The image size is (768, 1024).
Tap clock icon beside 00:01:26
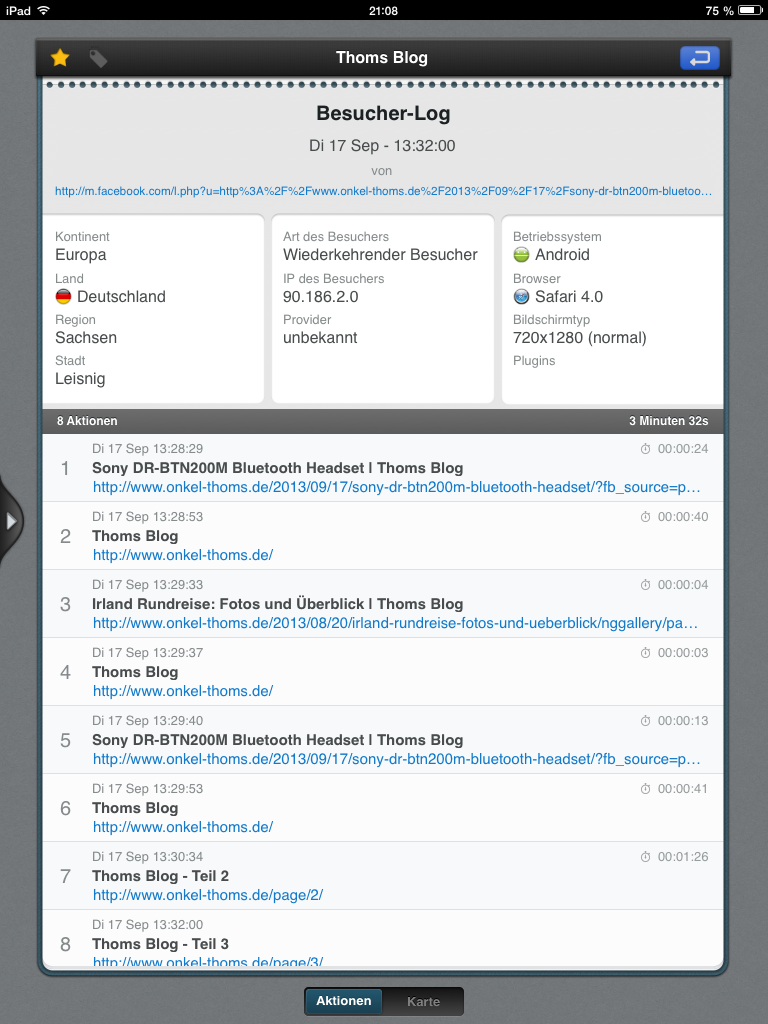pos(645,856)
